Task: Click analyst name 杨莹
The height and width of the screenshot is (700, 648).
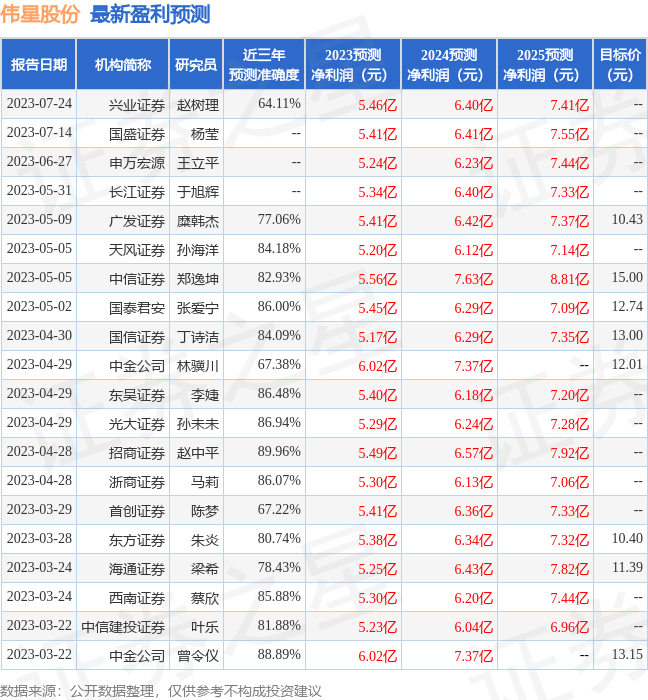Action: pos(205,134)
